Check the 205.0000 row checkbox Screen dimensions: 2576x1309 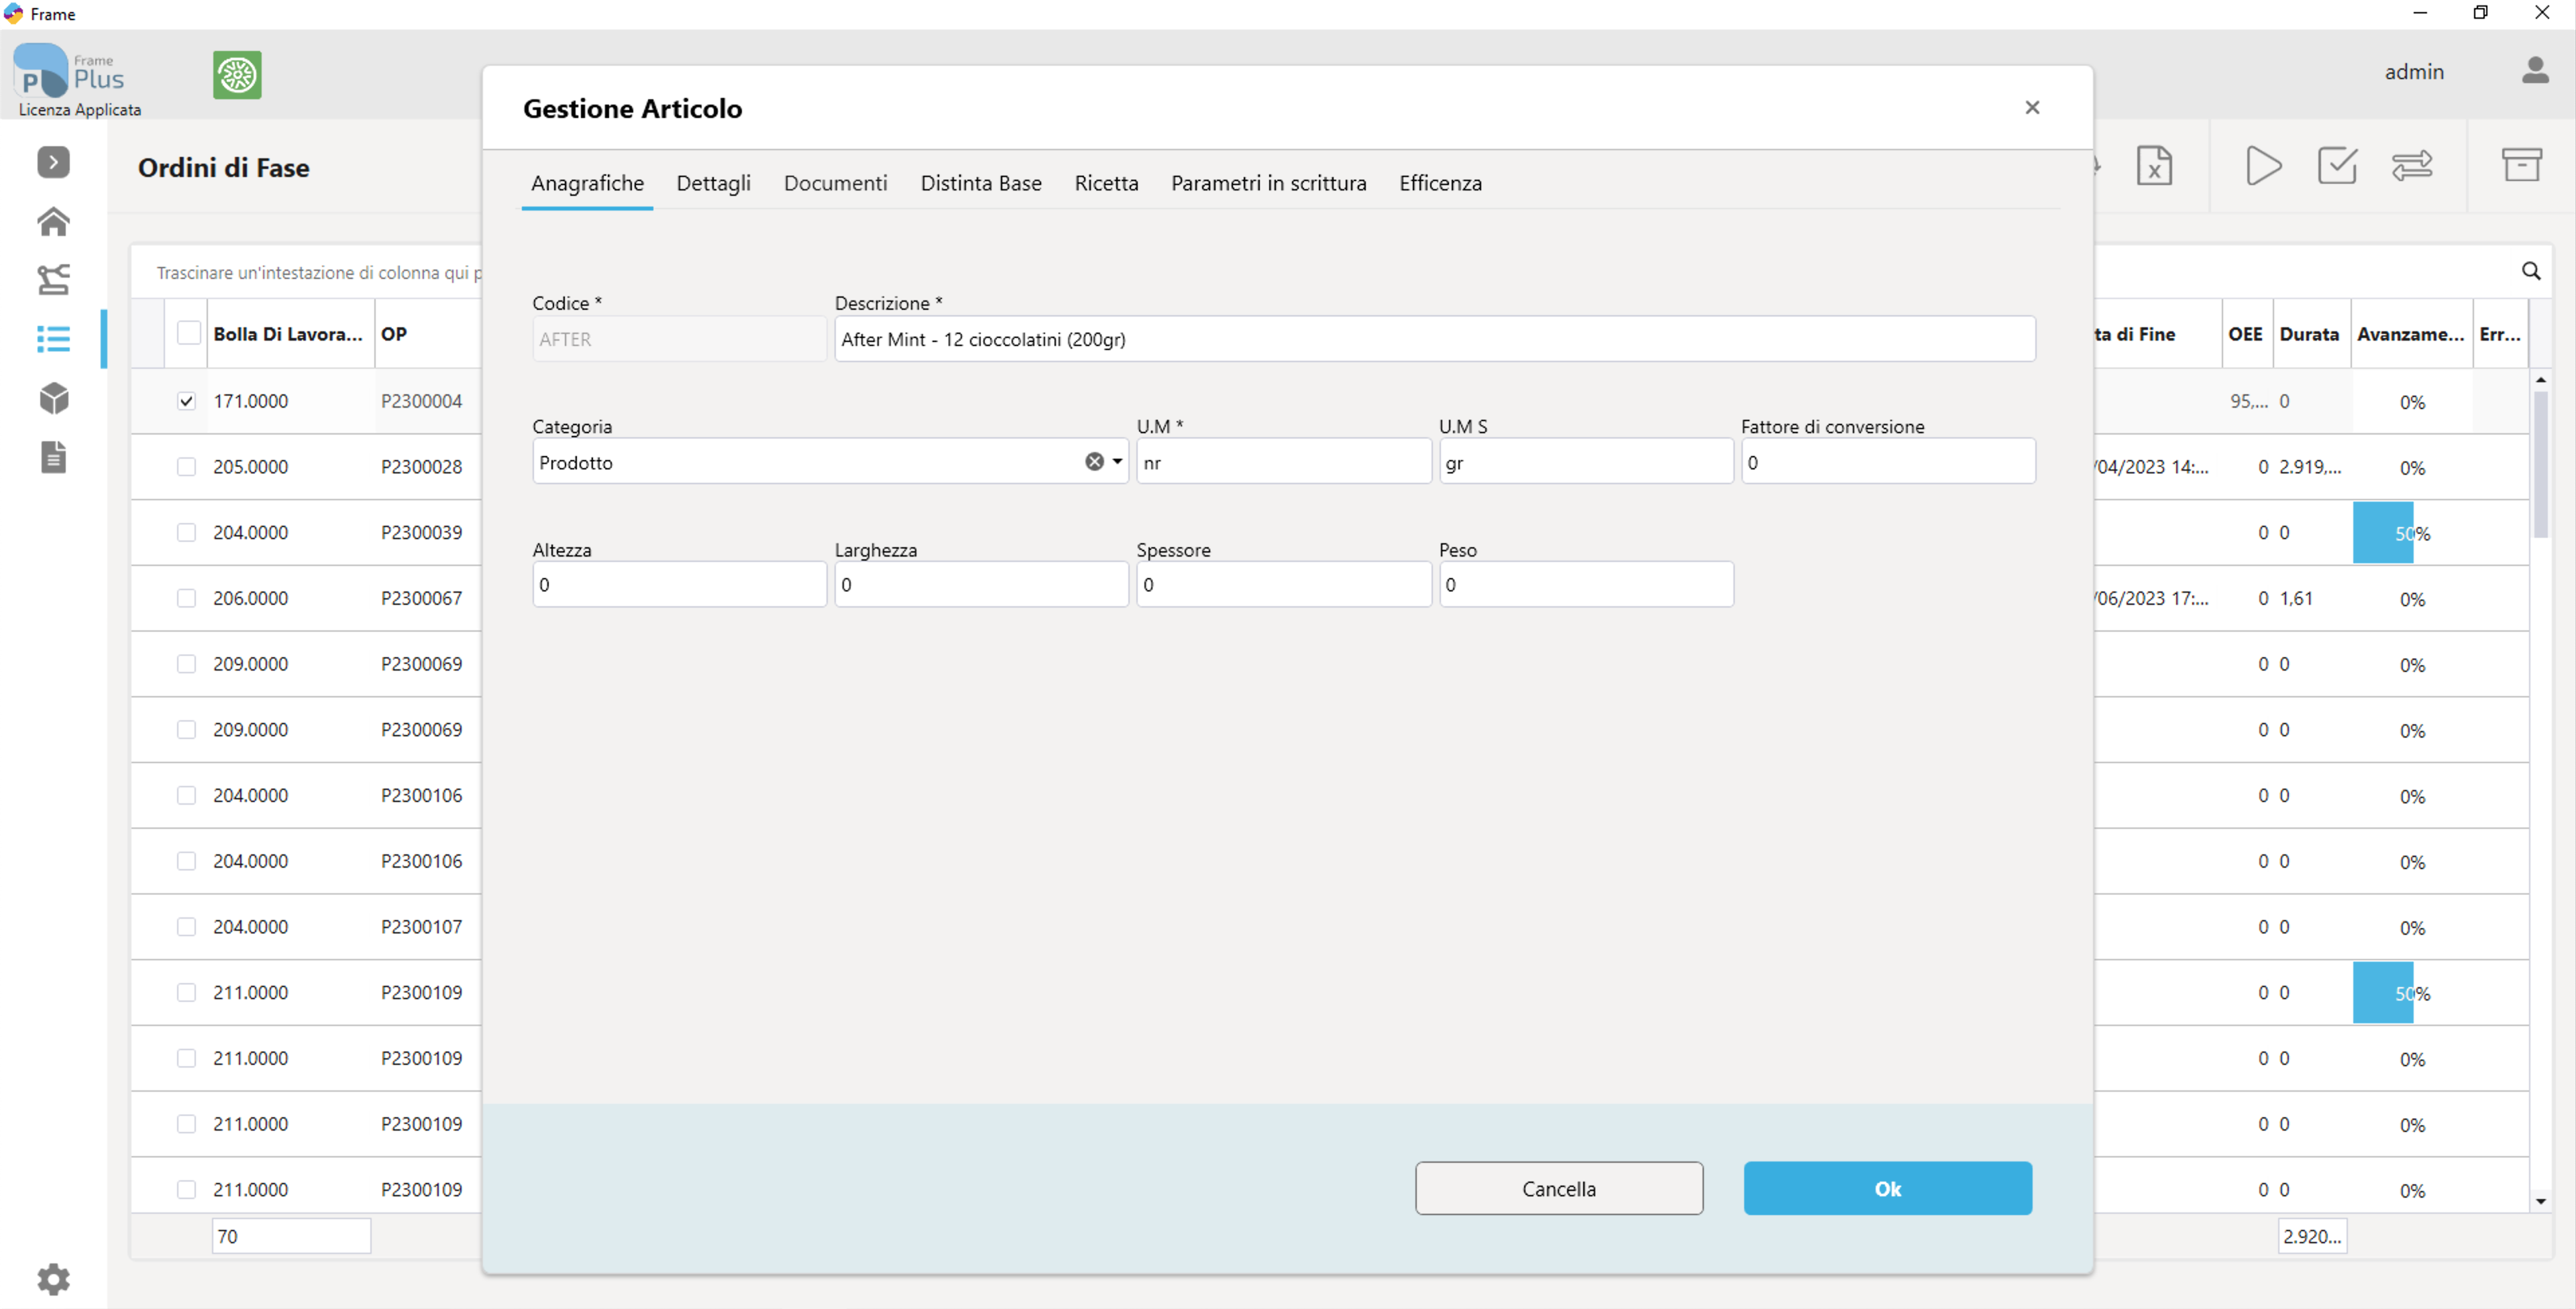tap(186, 467)
